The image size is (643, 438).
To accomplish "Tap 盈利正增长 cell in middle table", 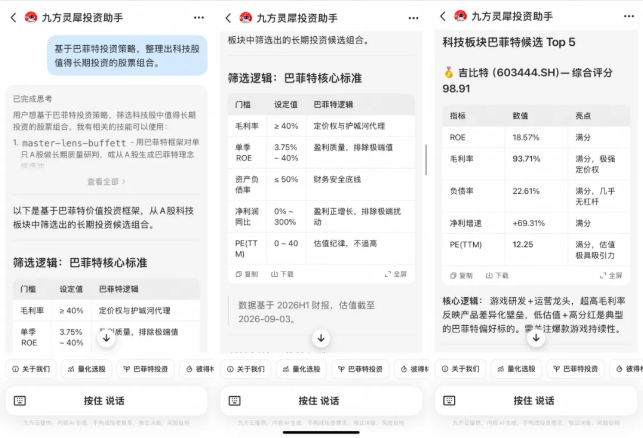I will tap(360, 217).
